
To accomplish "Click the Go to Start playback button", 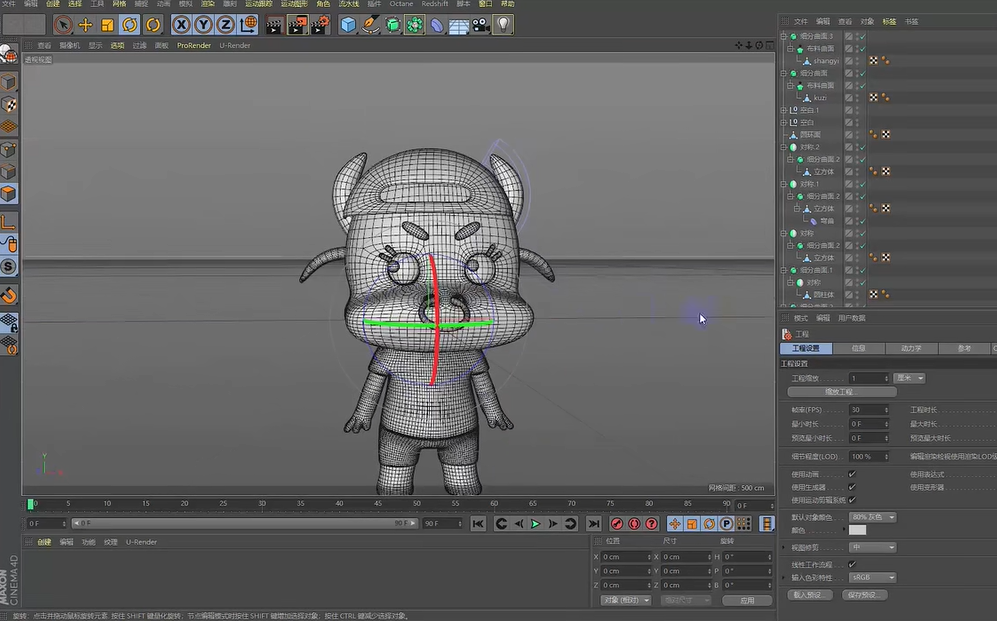I will tap(478, 523).
